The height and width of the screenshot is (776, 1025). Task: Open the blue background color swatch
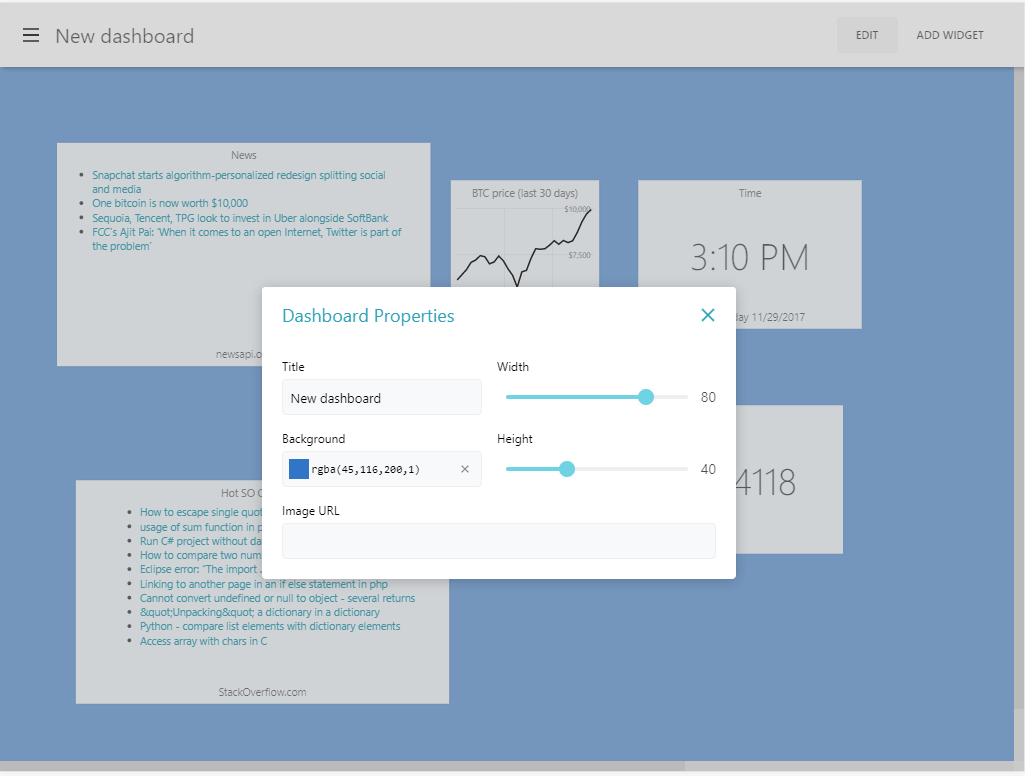tap(299, 469)
